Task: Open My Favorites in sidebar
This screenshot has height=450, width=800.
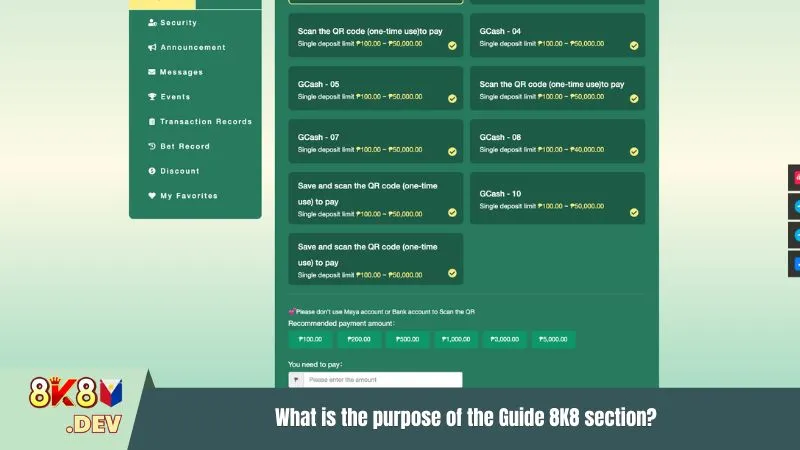Action: coord(183,196)
